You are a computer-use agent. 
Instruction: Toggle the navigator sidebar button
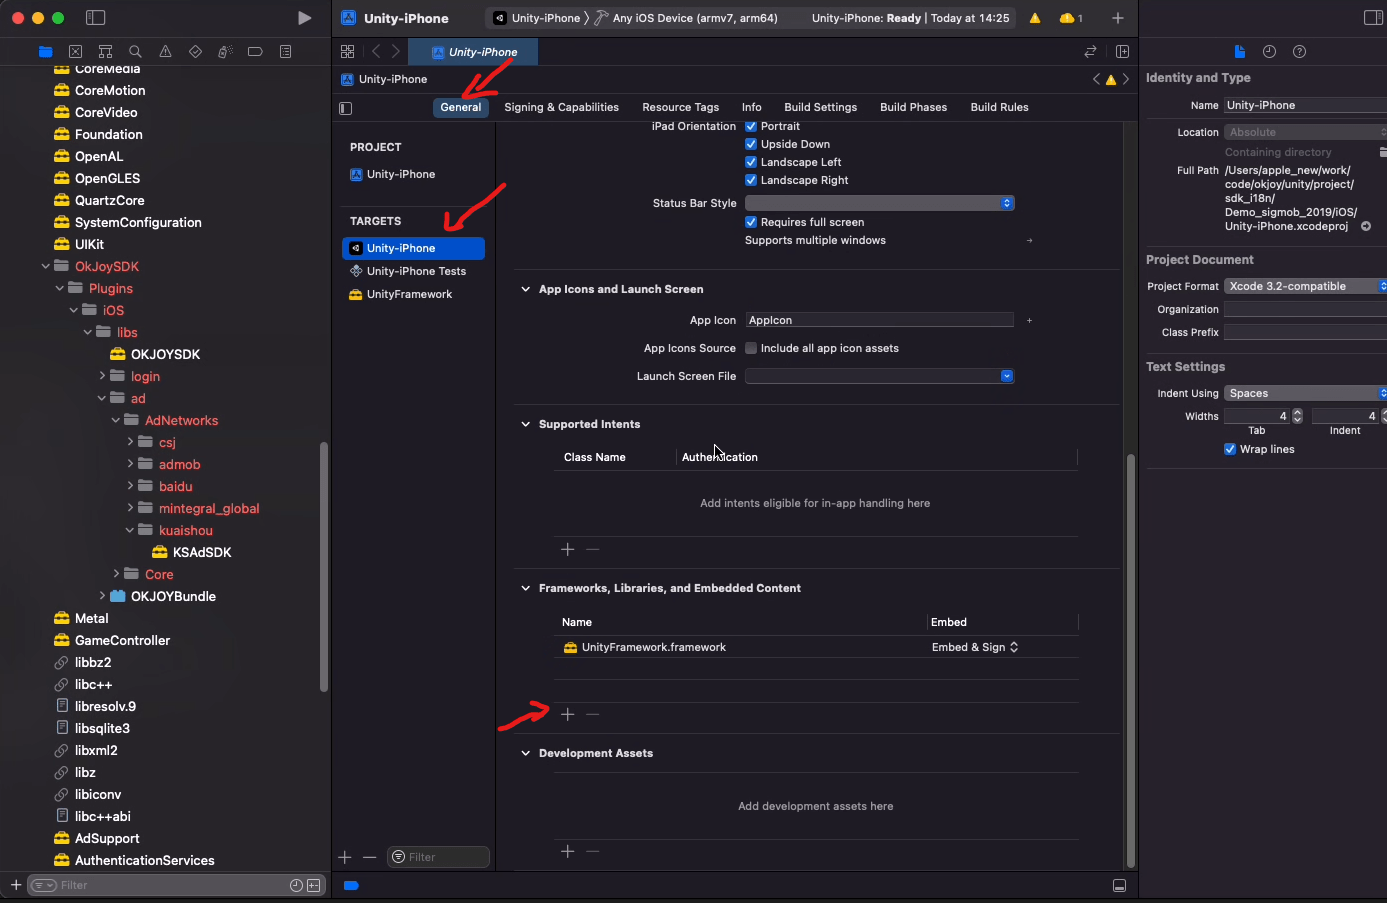pyautogui.click(x=96, y=18)
